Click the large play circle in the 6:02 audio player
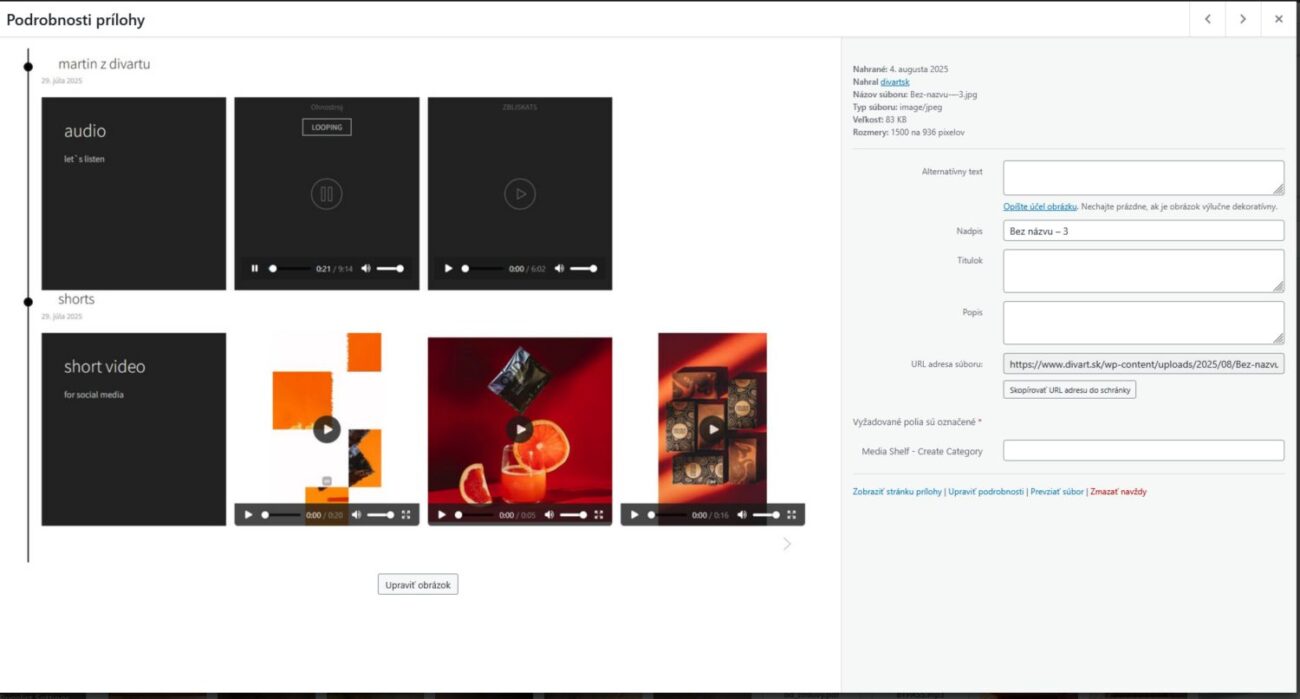Image resolution: width=1300 pixels, height=699 pixels. [519, 194]
